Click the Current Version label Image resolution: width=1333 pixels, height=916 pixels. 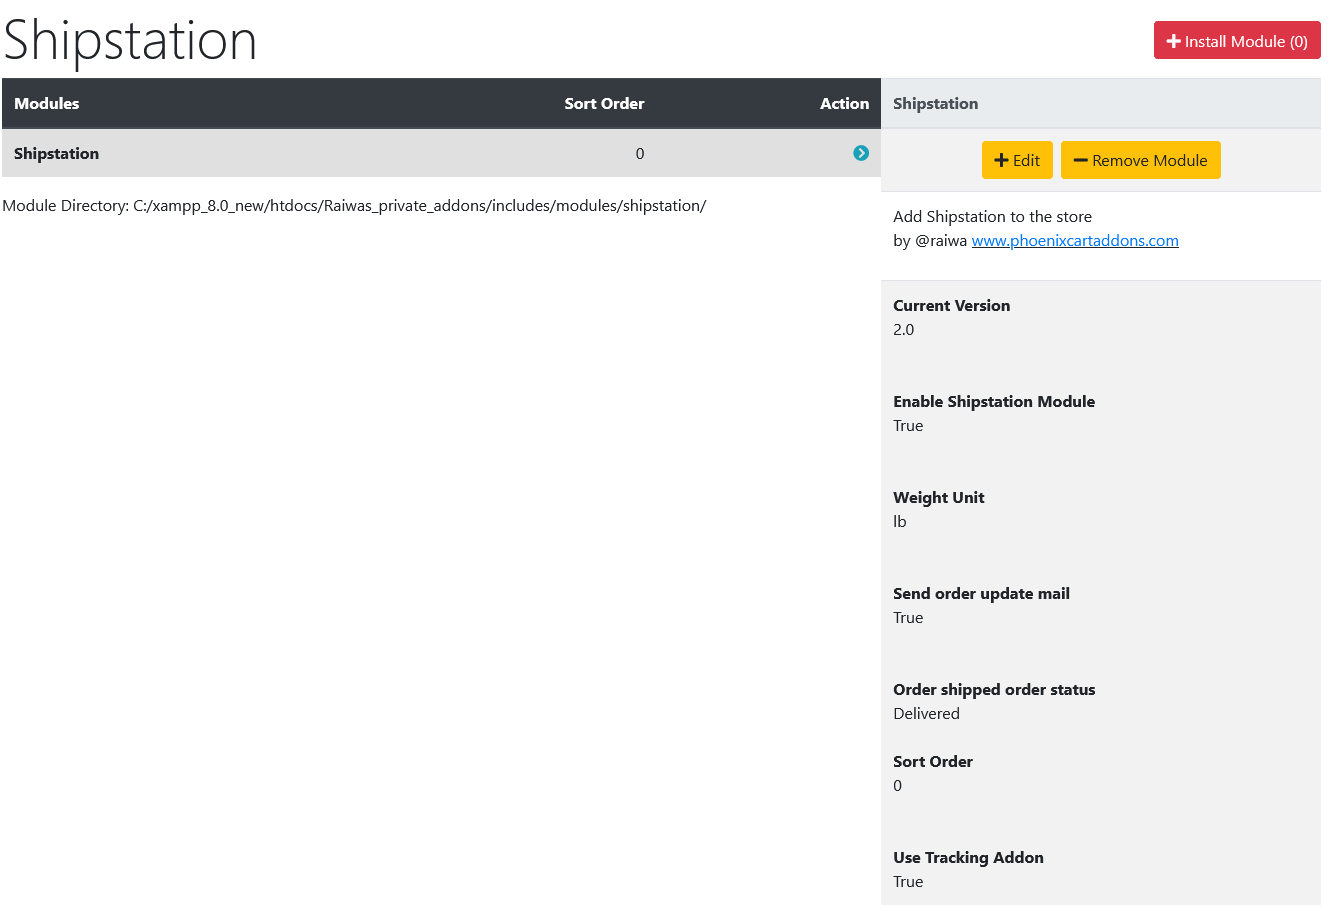click(952, 305)
